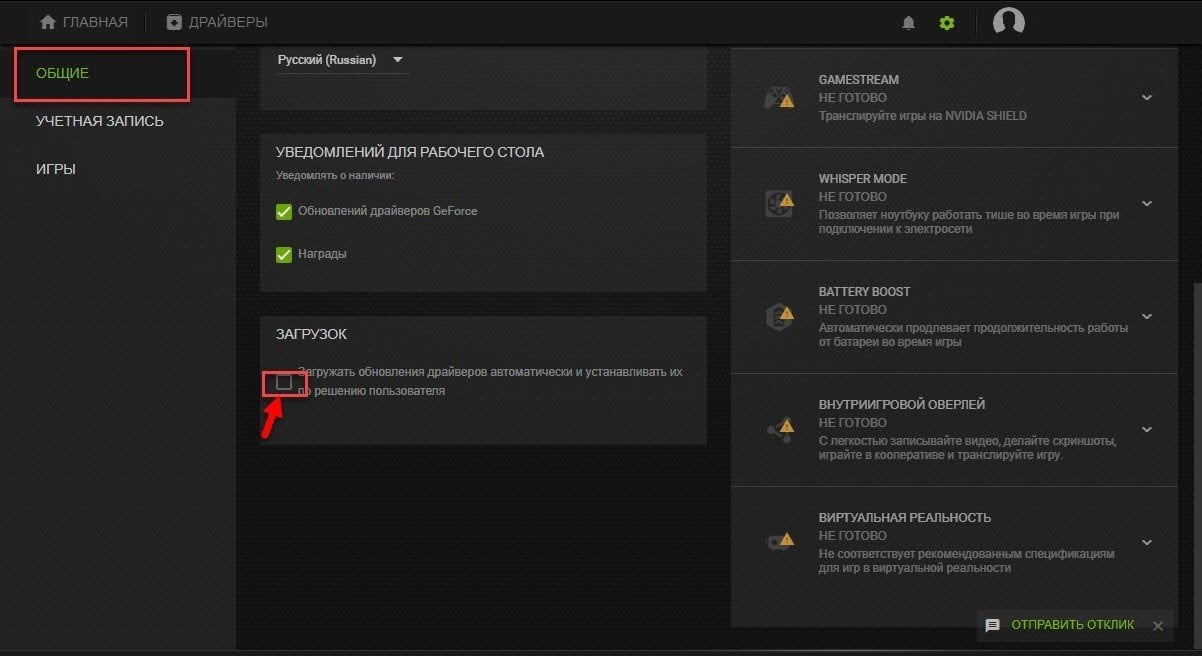Click the УВЕДОМЛЕНИЙ ДЛЯ РАБОЧЕГО СТОЛА heading
Viewport: 1202px width, 656px height.
tap(410, 152)
